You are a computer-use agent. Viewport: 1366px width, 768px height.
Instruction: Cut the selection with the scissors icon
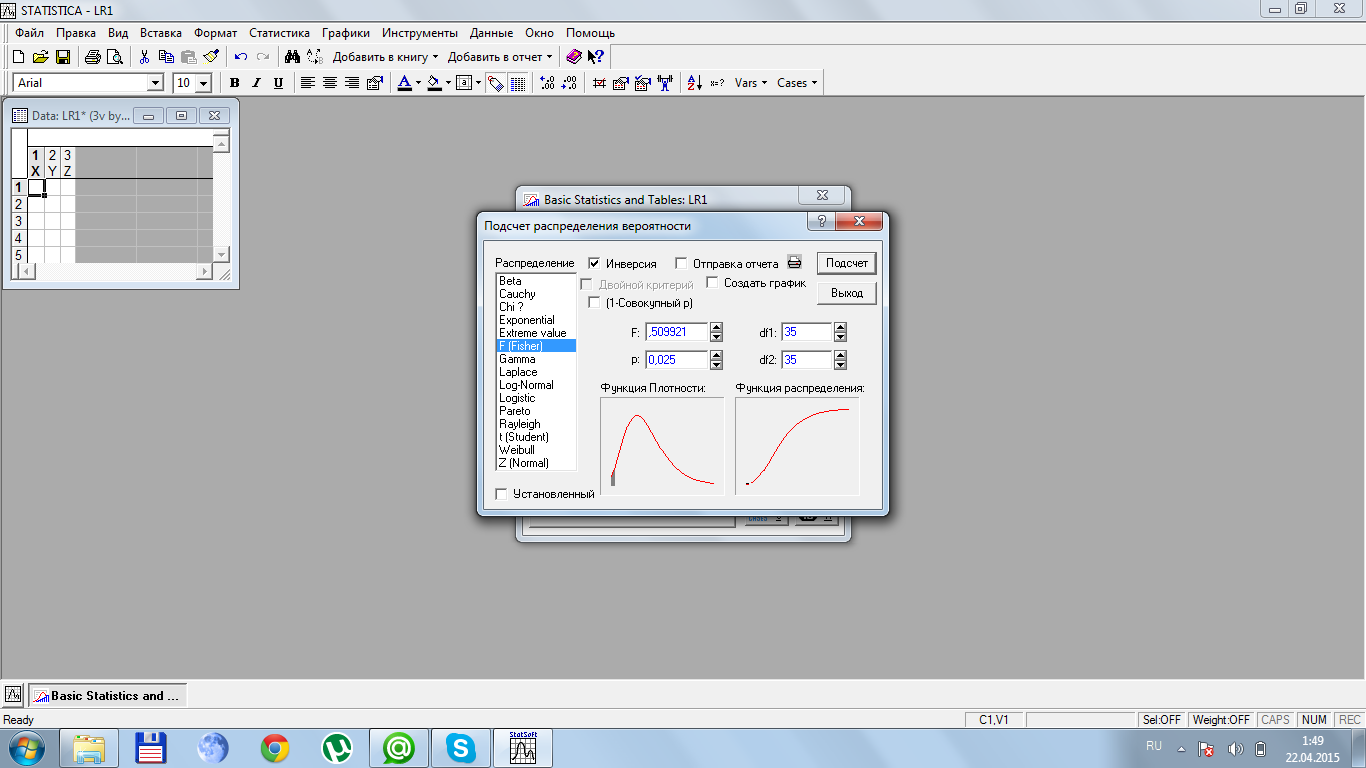[144, 57]
